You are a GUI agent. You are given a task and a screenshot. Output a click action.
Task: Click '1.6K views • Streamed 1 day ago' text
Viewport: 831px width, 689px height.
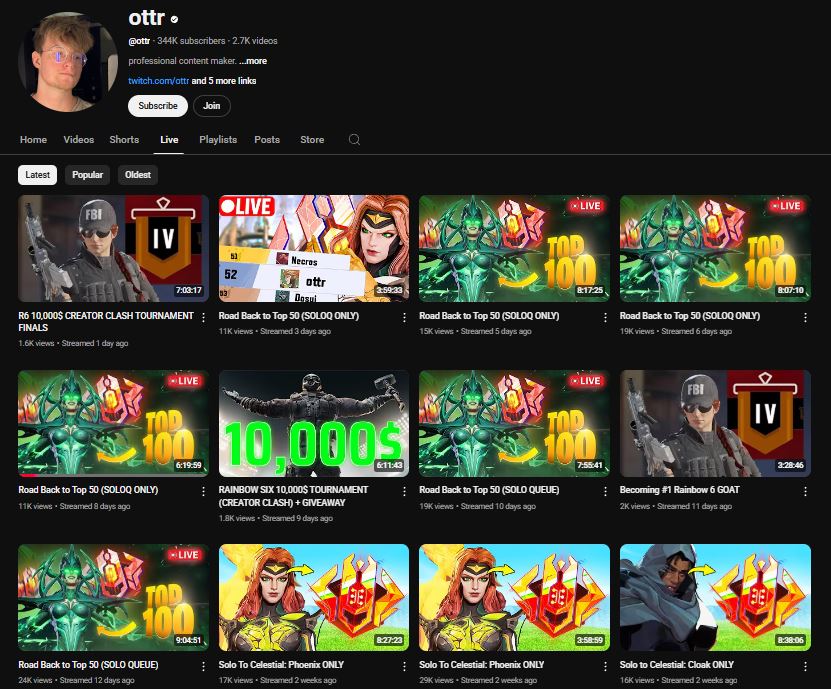[x=73, y=343]
